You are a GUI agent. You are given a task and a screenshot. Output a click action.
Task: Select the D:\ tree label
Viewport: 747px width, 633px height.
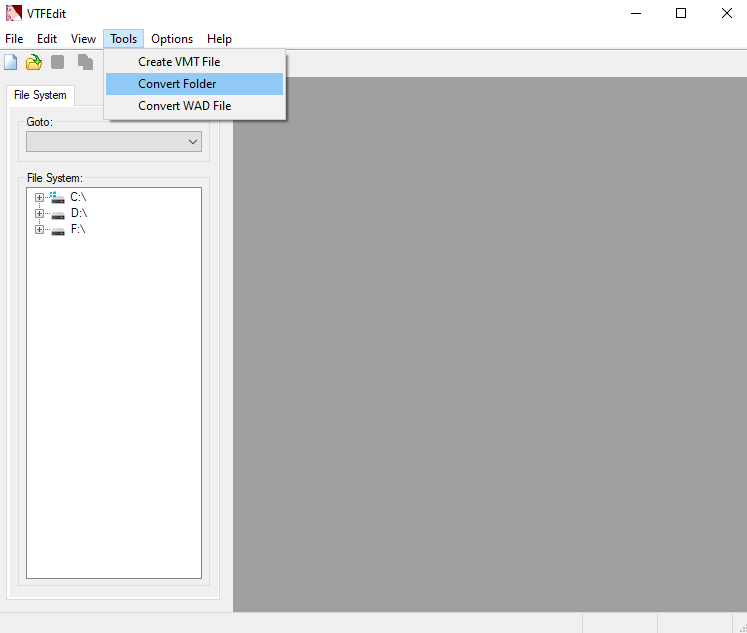coord(79,213)
